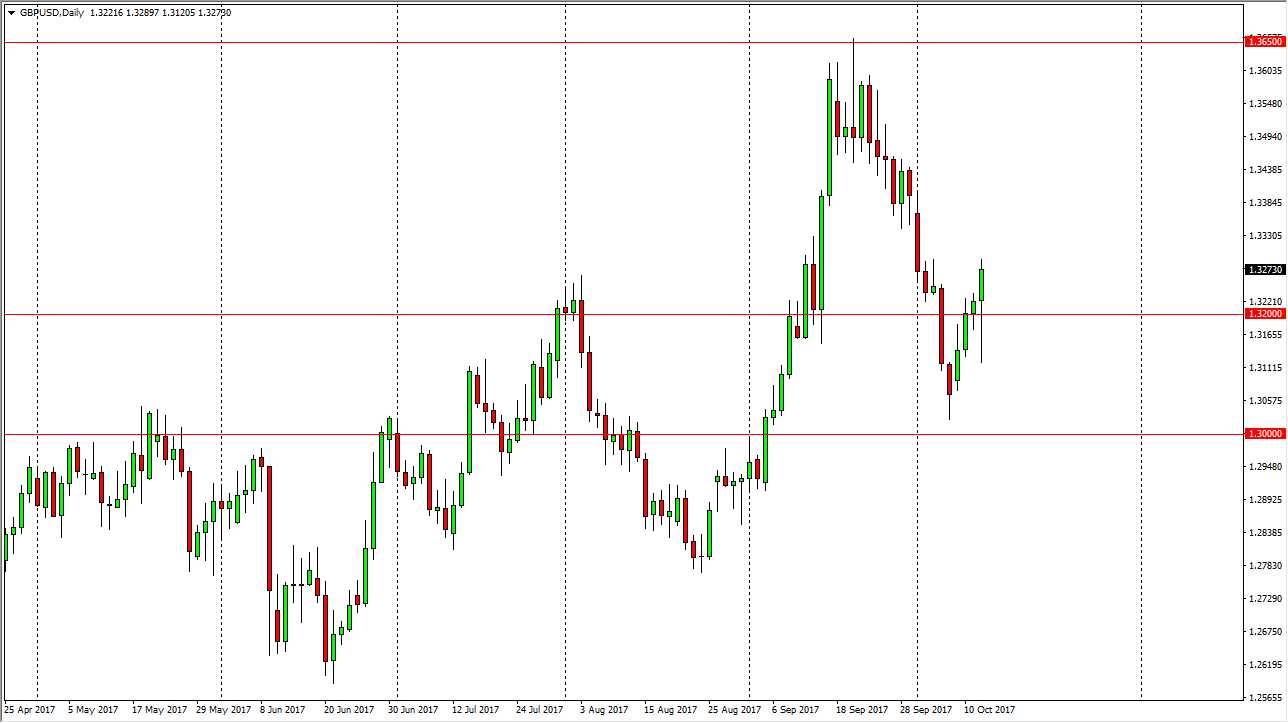Click the dashed gridline near 28 Sep 2017
The image size is (1288, 723).
click(x=917, y=400)
